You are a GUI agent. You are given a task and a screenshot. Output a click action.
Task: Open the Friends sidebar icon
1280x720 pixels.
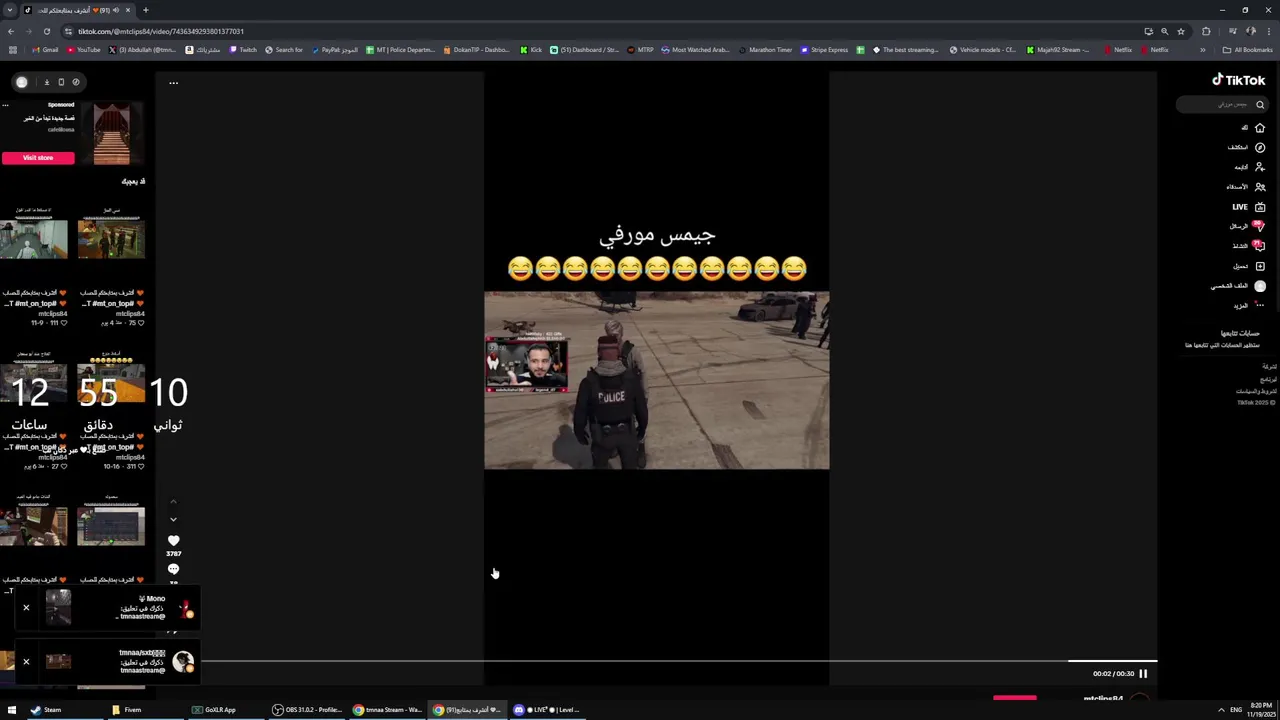(1259, 187)
